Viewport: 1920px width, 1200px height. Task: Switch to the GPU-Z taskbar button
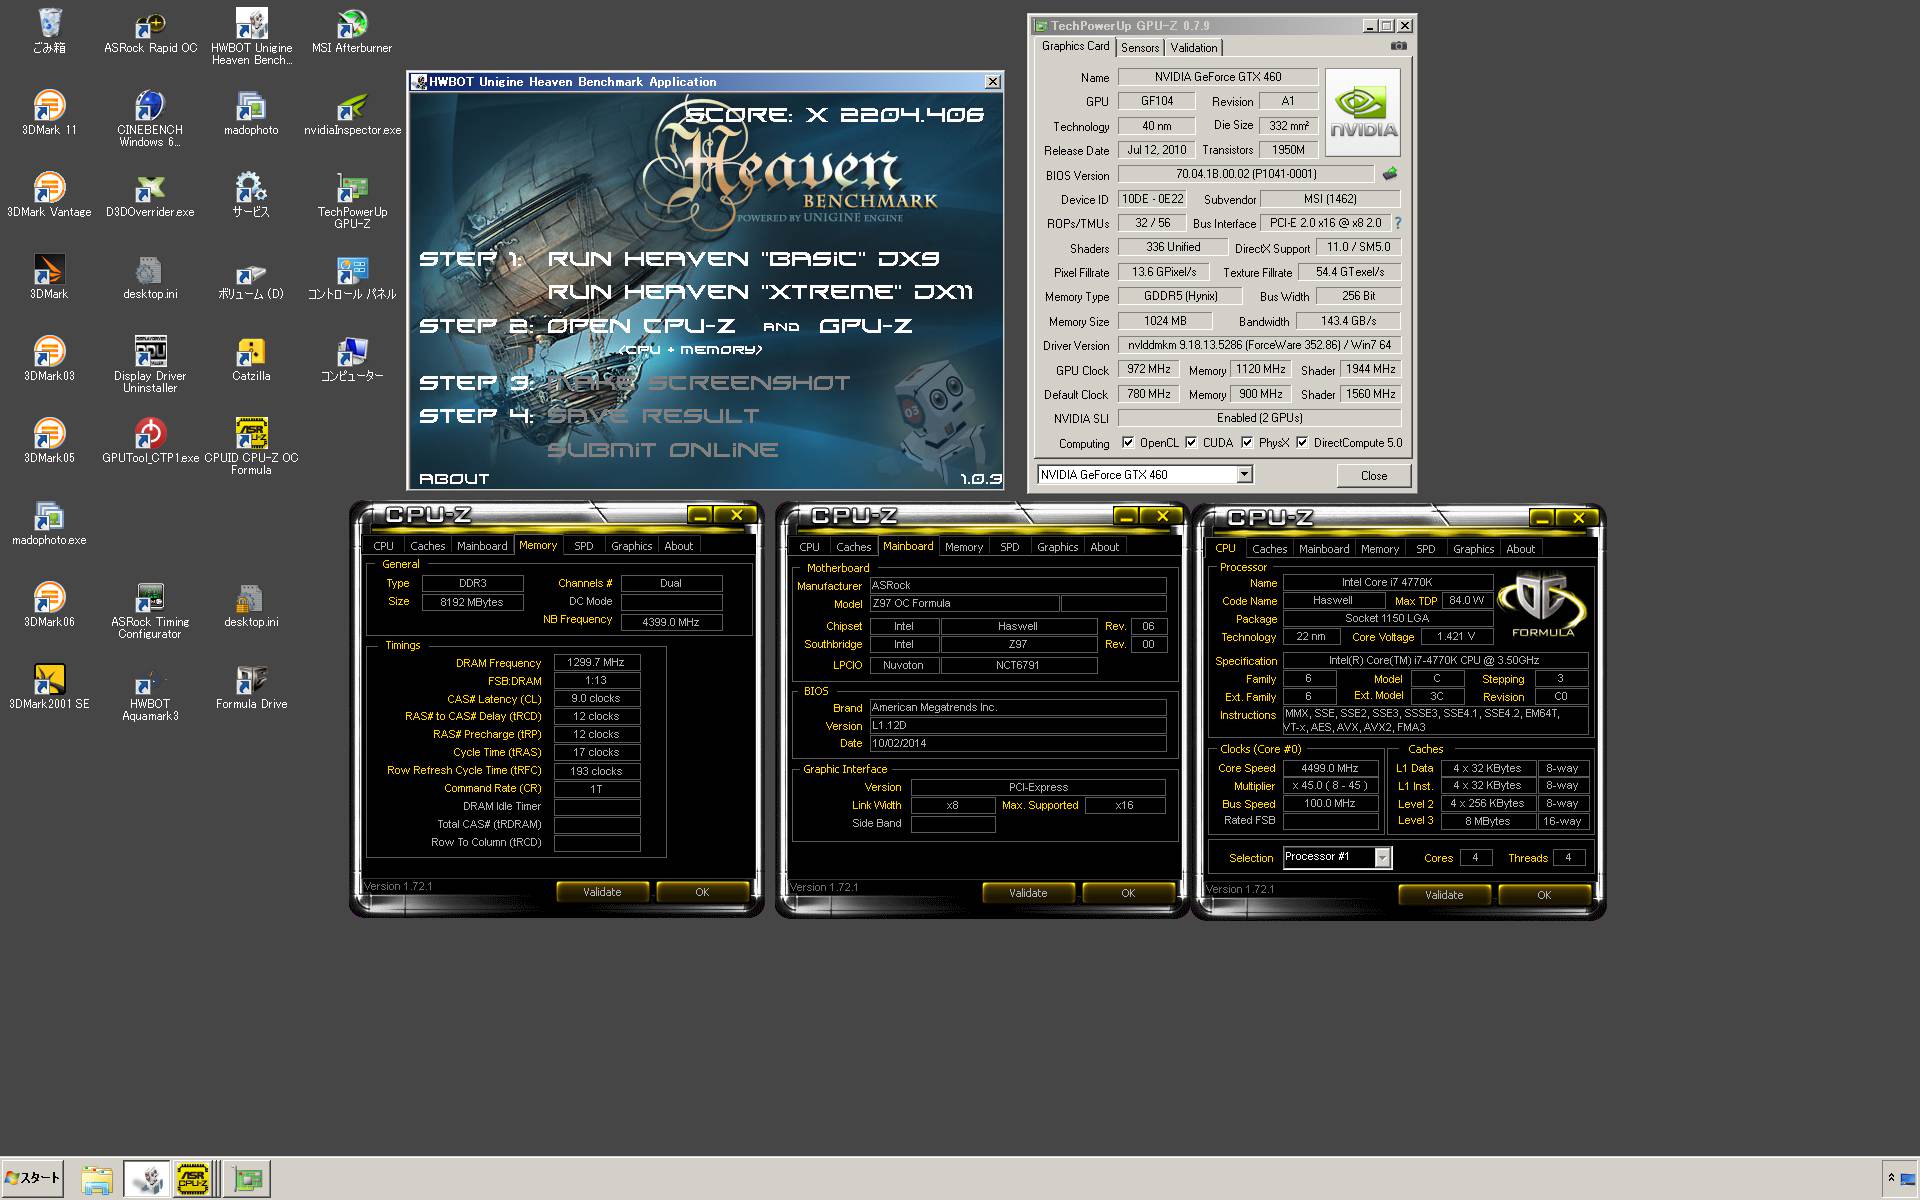tap(247, 1179)
